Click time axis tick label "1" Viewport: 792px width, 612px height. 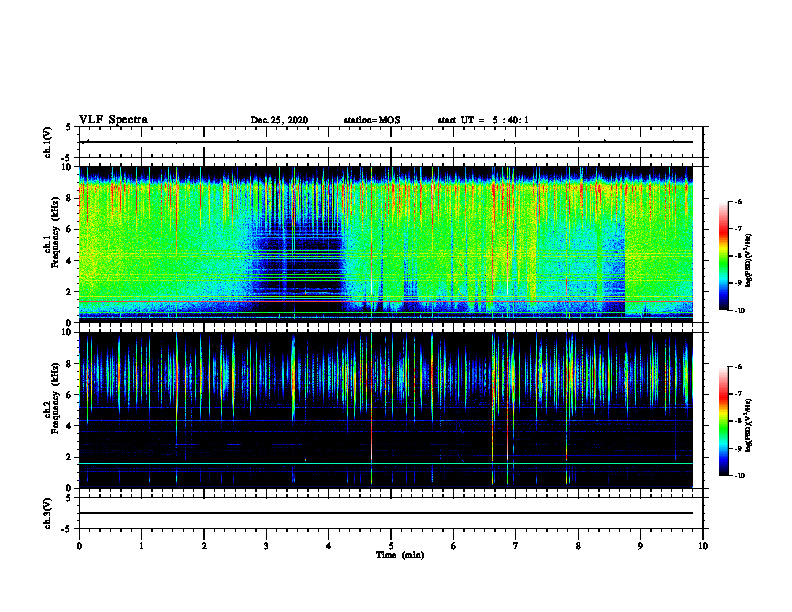click(141, 546)
